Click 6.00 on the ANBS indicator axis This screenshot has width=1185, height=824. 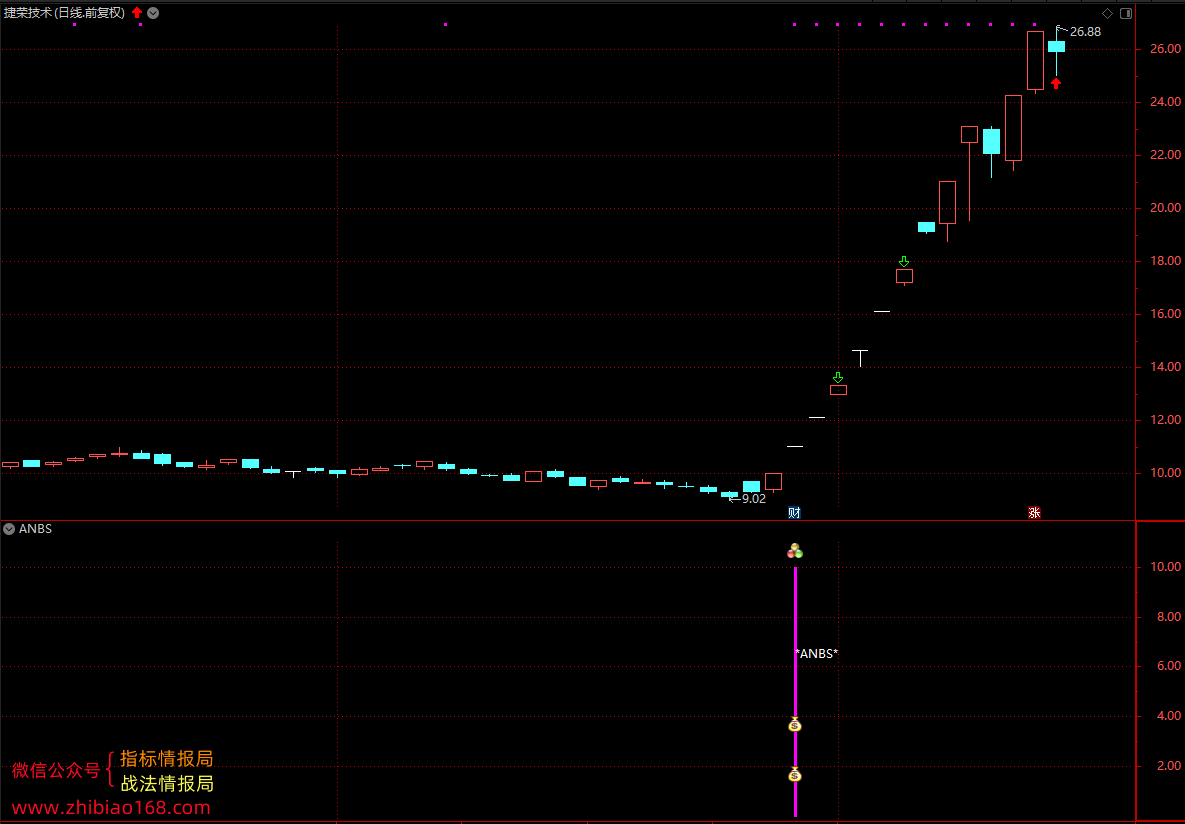coord(1168,665)
